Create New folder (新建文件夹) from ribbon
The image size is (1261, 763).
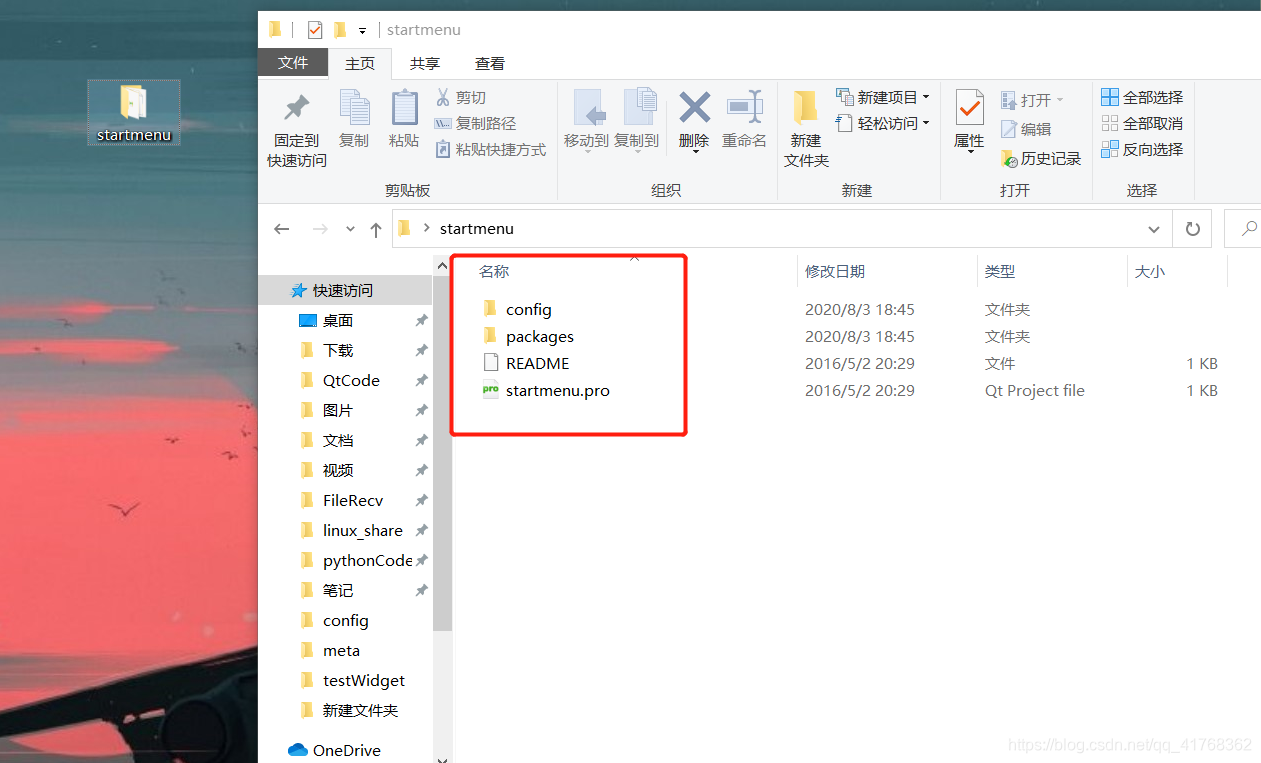tap(806, 129)
